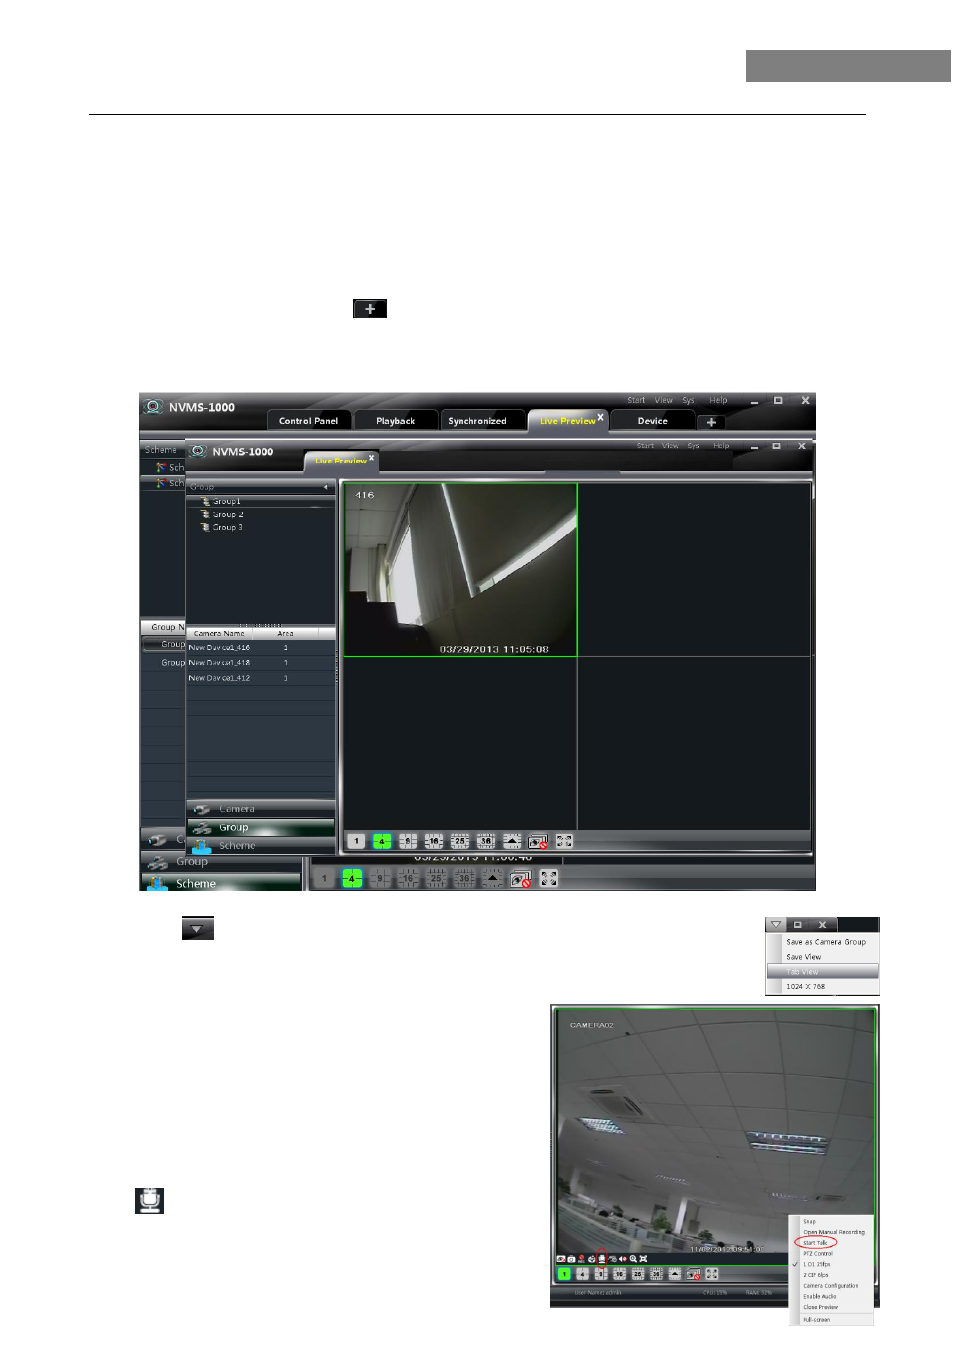Expand Camera section in floating window
Image resolution: width=955 pixels, height=1350 pixels.
[x=261, y=809]
